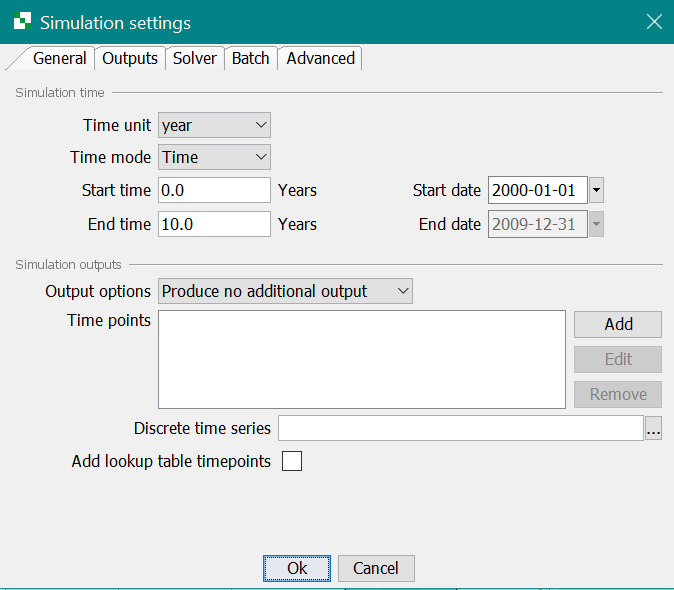Open the Advanced tab
674x590 pixels.
pos(320,58)
